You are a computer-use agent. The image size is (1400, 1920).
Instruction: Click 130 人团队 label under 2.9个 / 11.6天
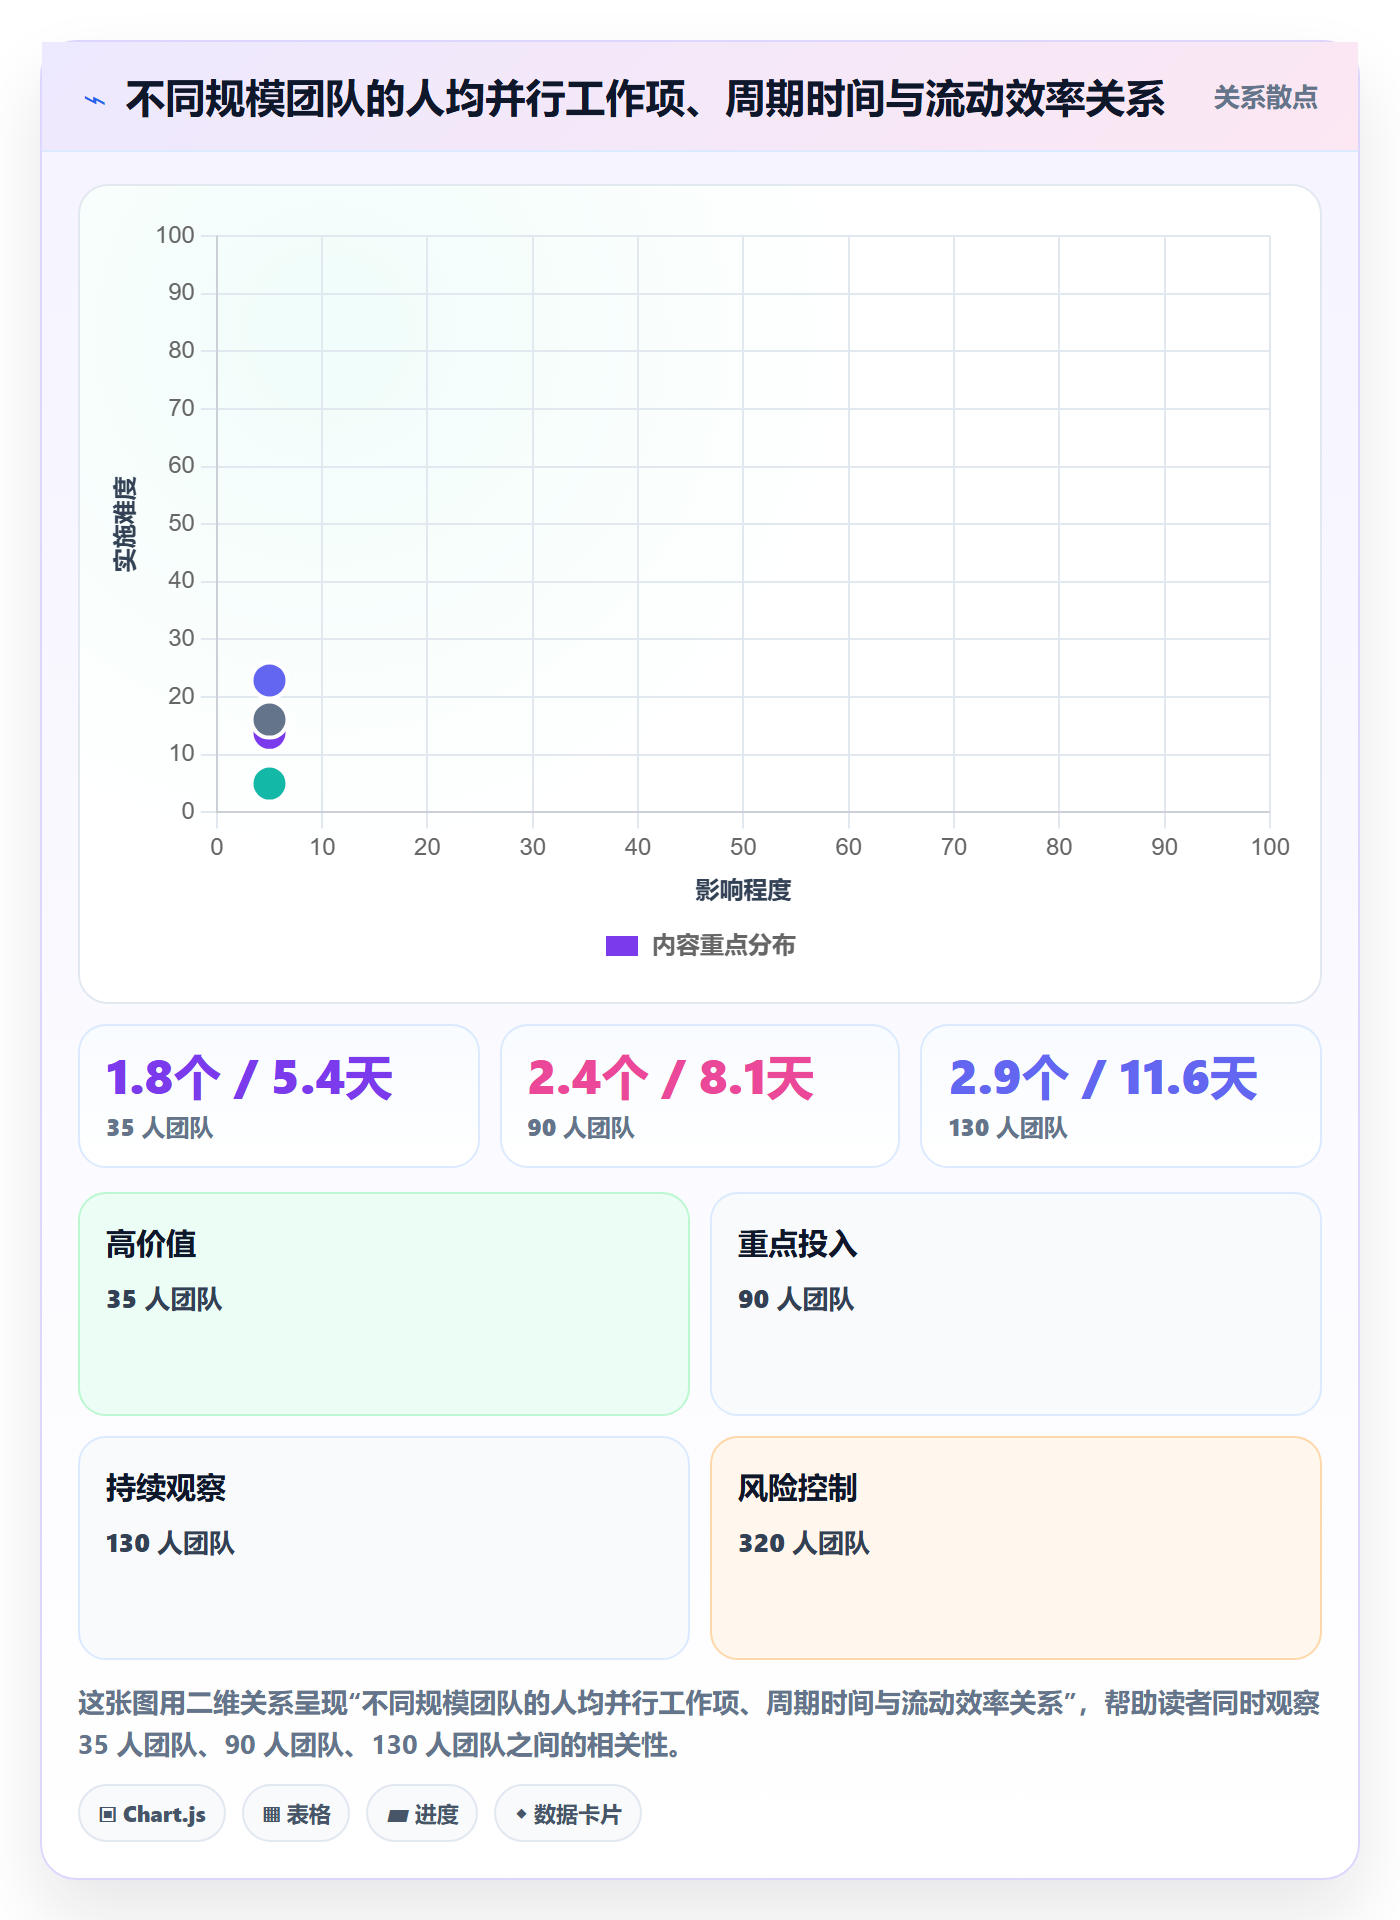(x=1008, y=1128)
